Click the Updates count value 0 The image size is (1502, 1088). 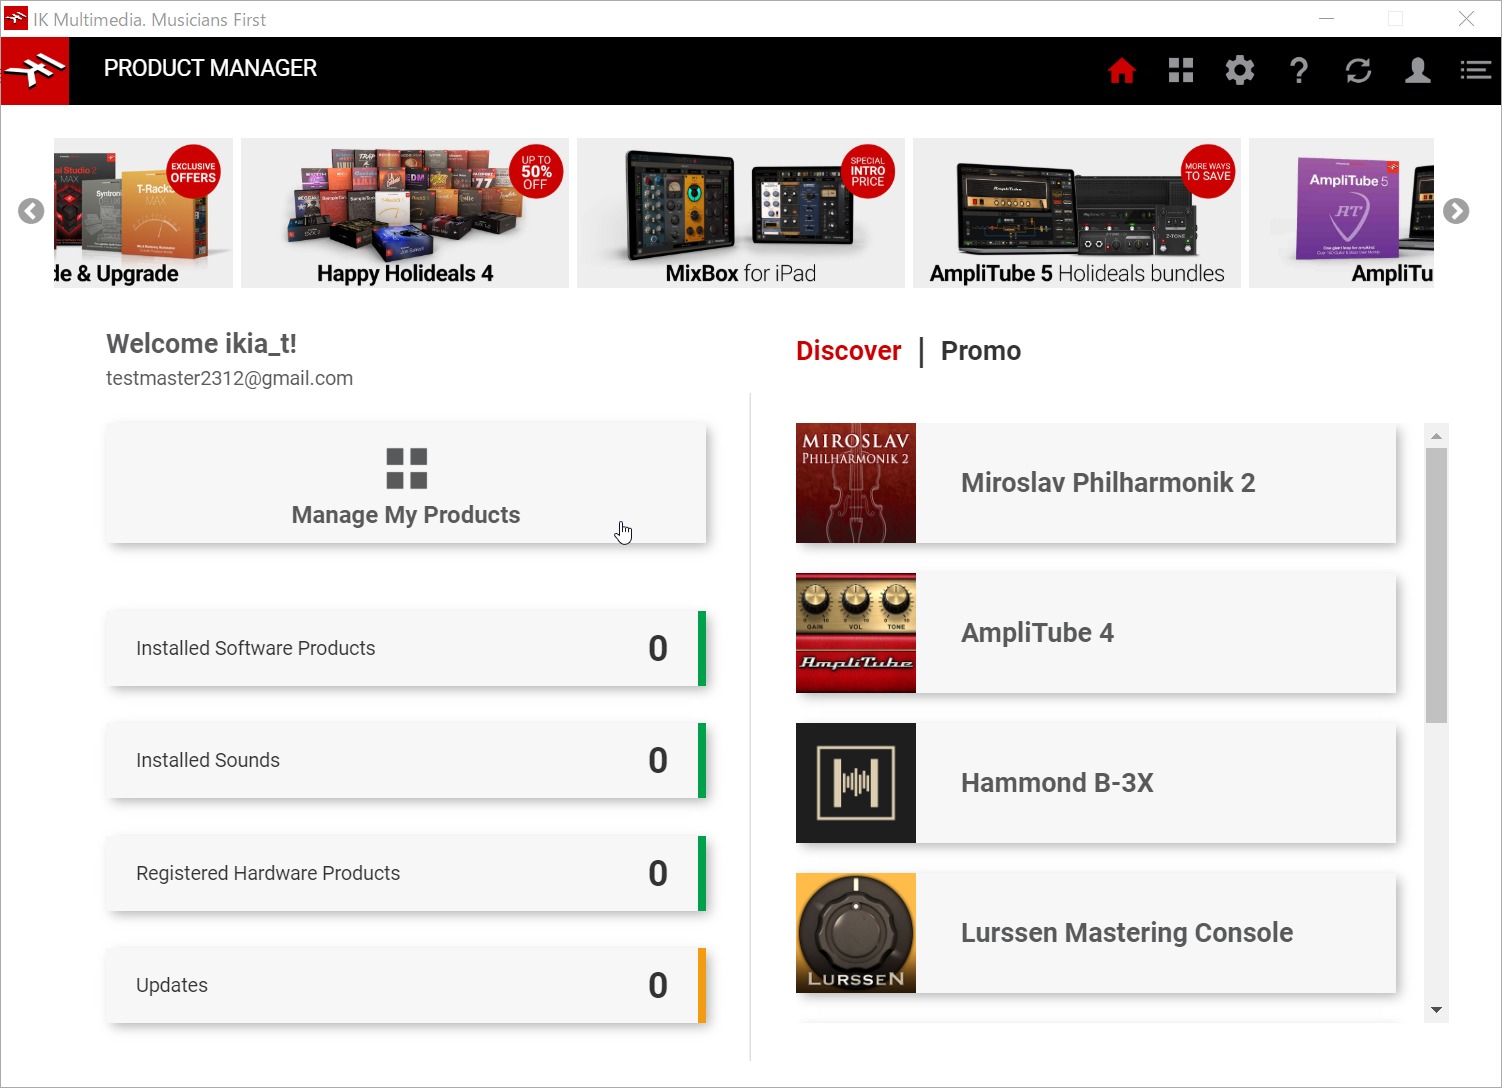coord(658,985)
